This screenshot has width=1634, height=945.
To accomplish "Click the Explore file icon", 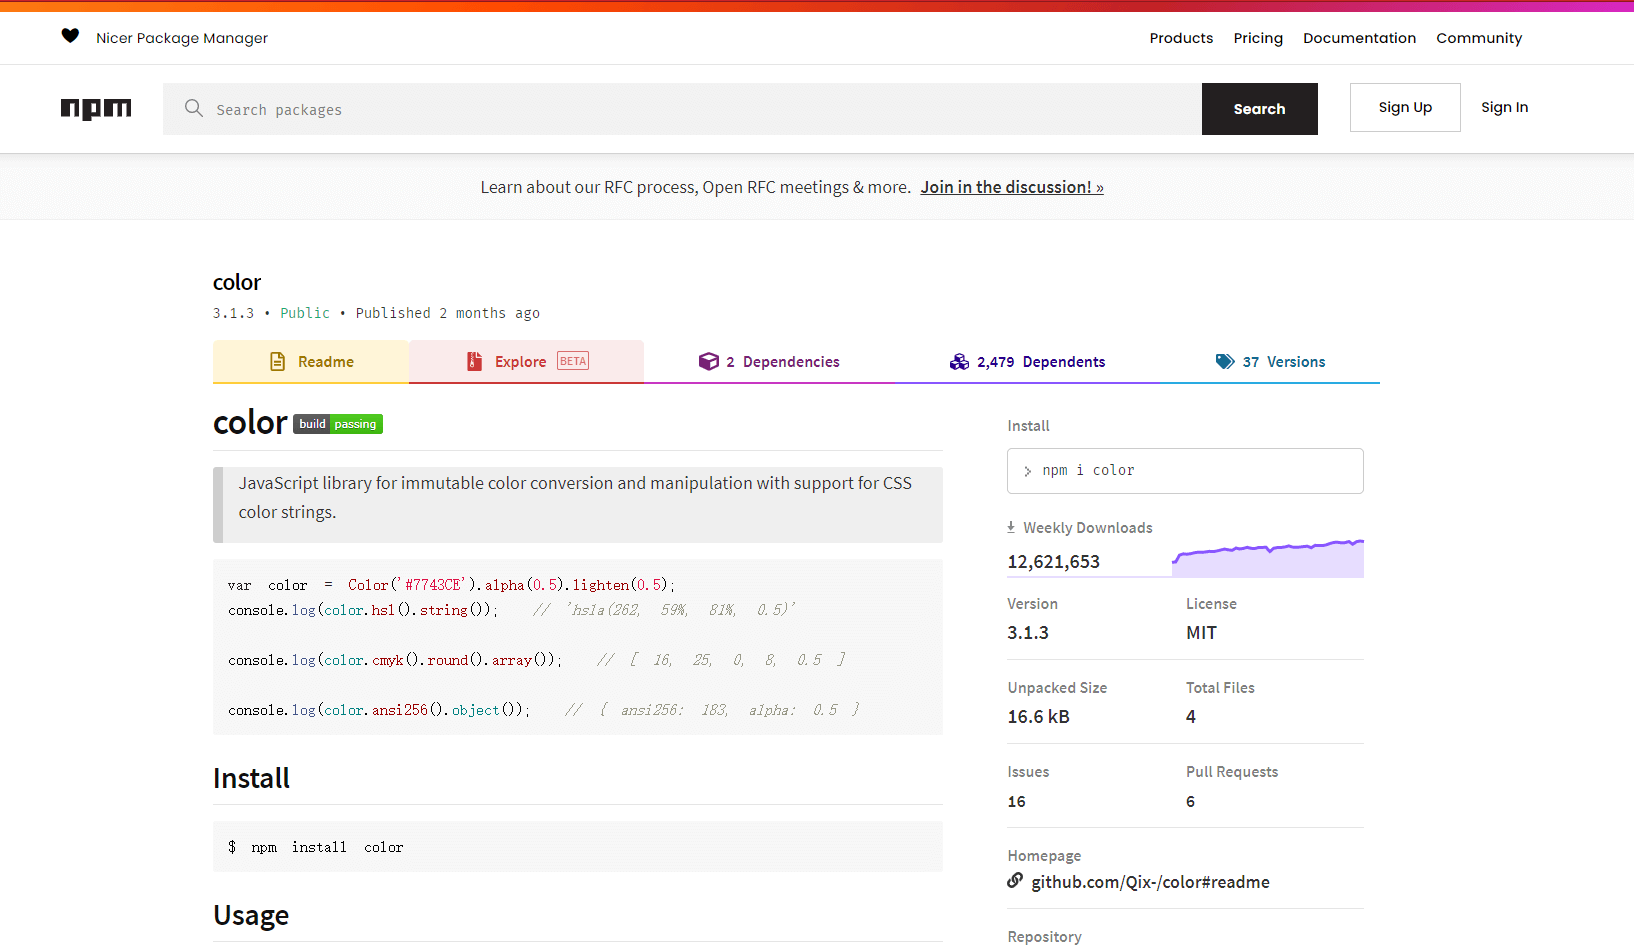I will [x=475, y=362].
